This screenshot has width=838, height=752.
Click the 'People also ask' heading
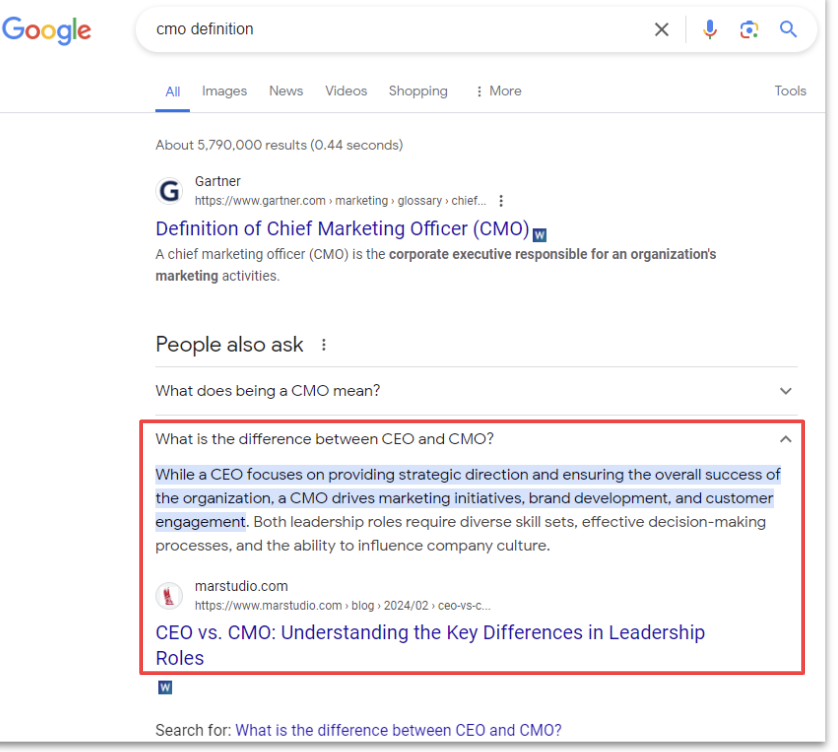pyautogui.click(x=229, y=345)
